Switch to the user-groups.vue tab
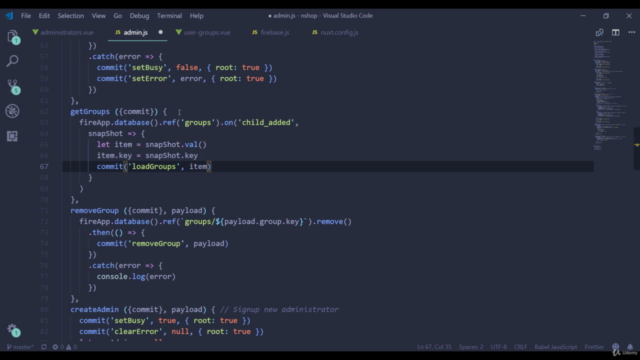Screen dimensions: 640x360 tap(203, 32)
